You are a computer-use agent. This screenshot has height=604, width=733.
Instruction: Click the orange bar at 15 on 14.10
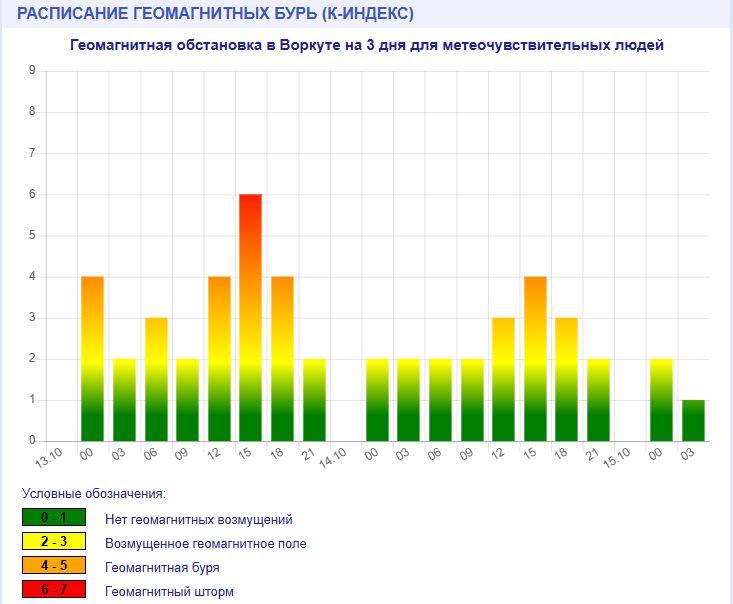pyautogui.click(x=535, y=358)
